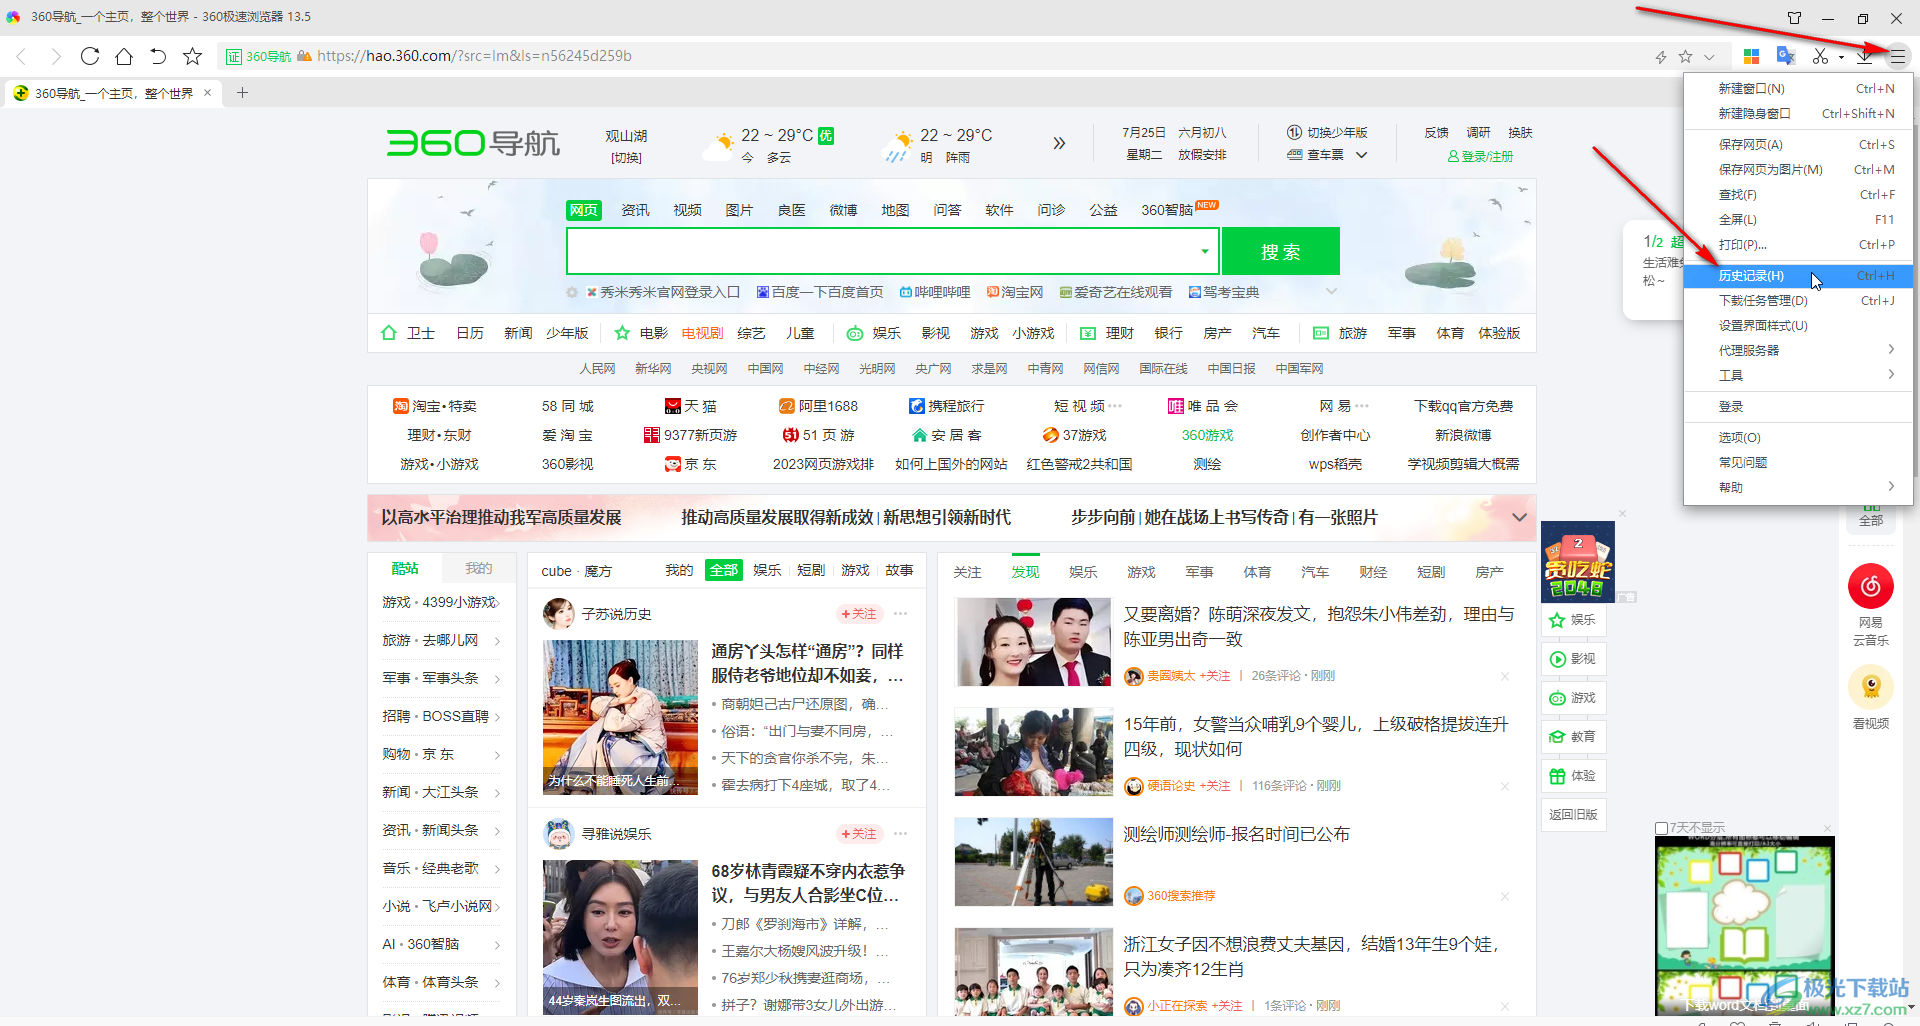
Task: Expand more weather with double chevron
Action: coord(1059,143)
